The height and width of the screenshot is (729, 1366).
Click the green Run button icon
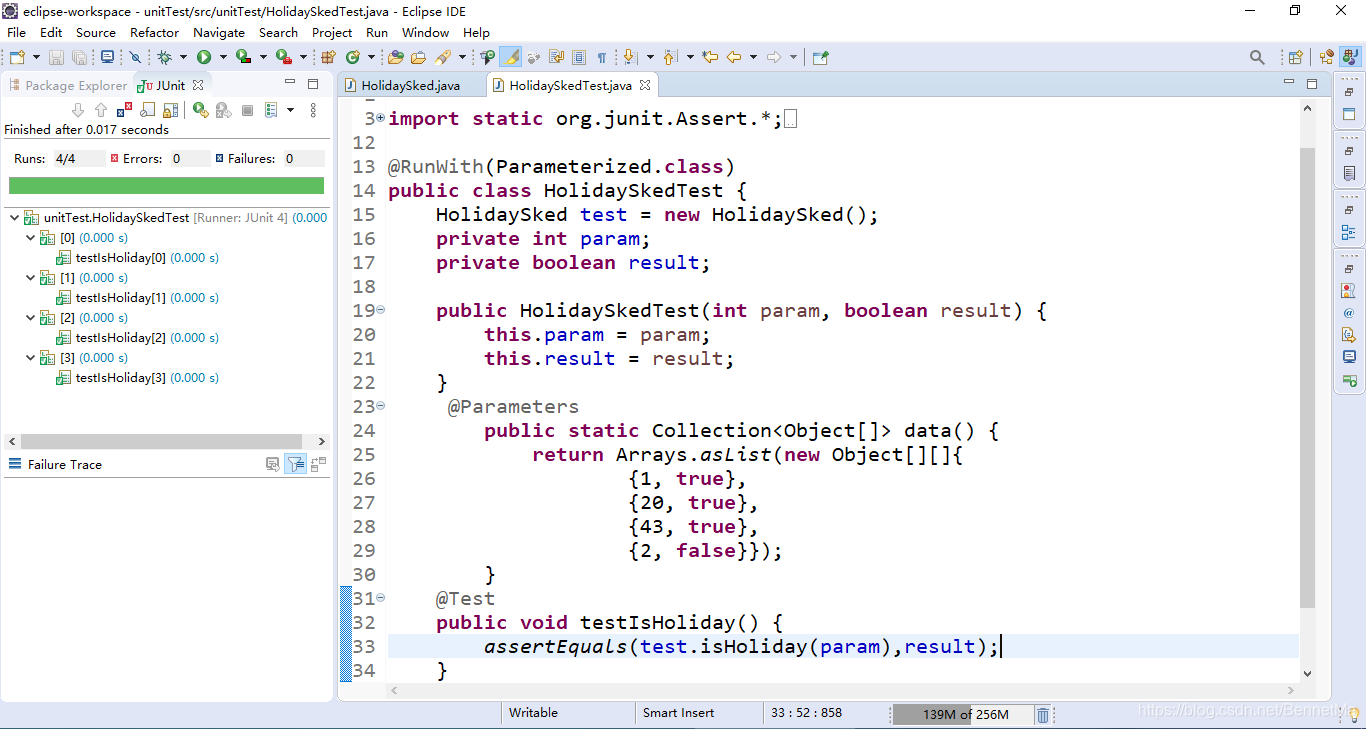click(204, 58)
